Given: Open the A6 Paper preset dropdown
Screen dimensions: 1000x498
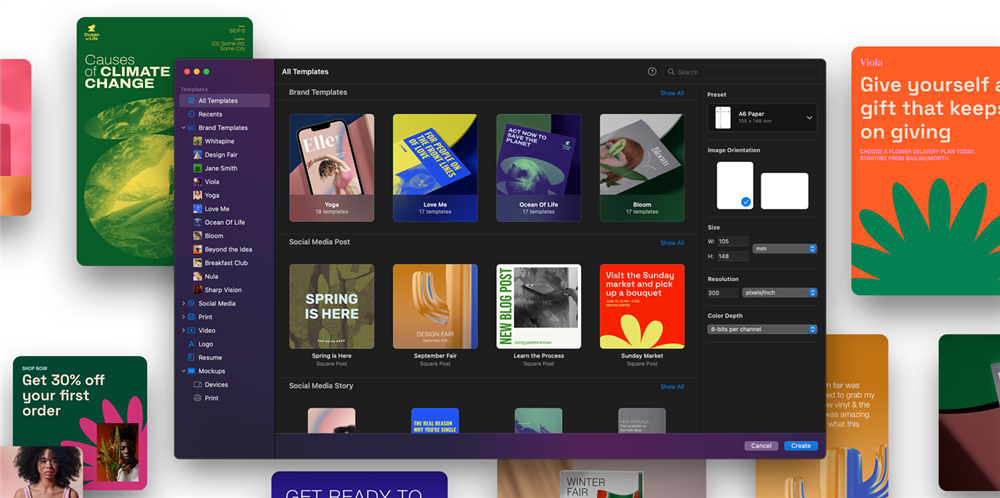Looking at the screenshot, I should pyautogui.click(x=762, y=117).
